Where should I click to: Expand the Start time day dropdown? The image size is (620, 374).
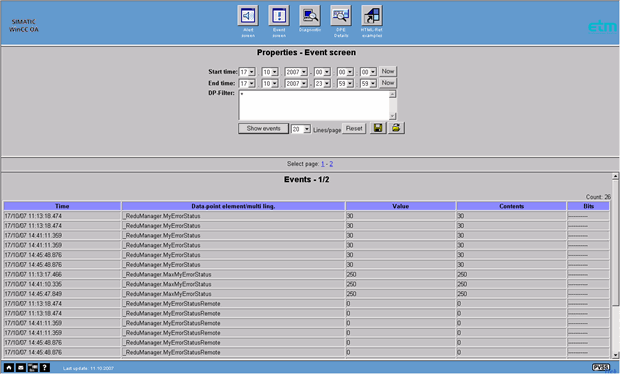click(247, 72)
